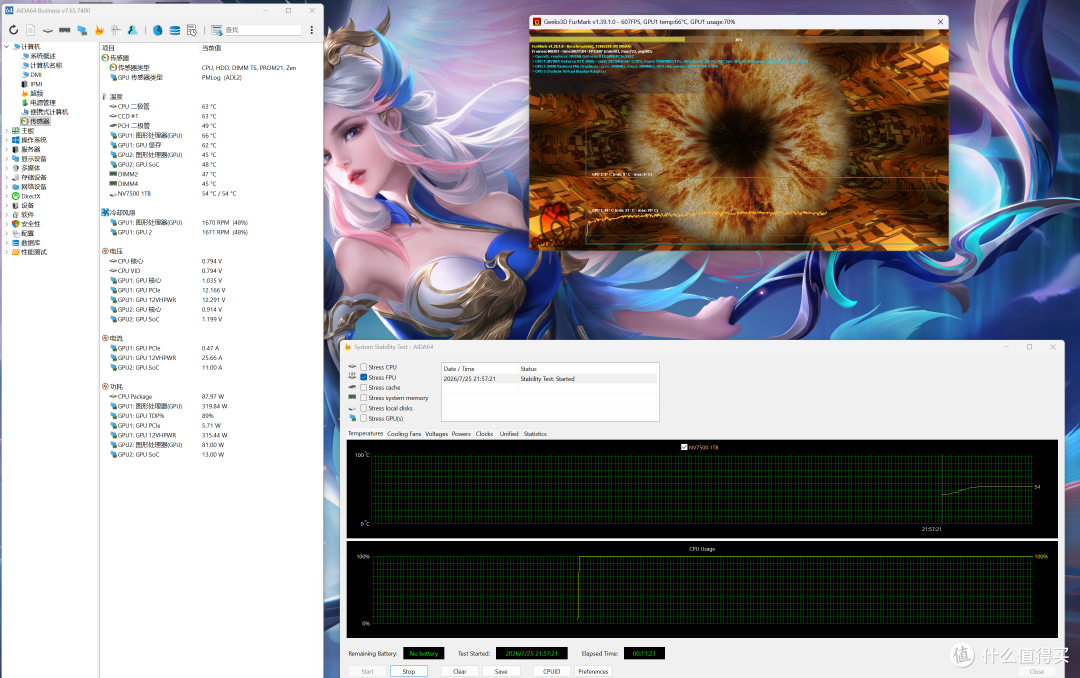Enable the Stress GPU(s) checkbox
This screenshot has width=1080, height=678.
[x=364, y=418]
